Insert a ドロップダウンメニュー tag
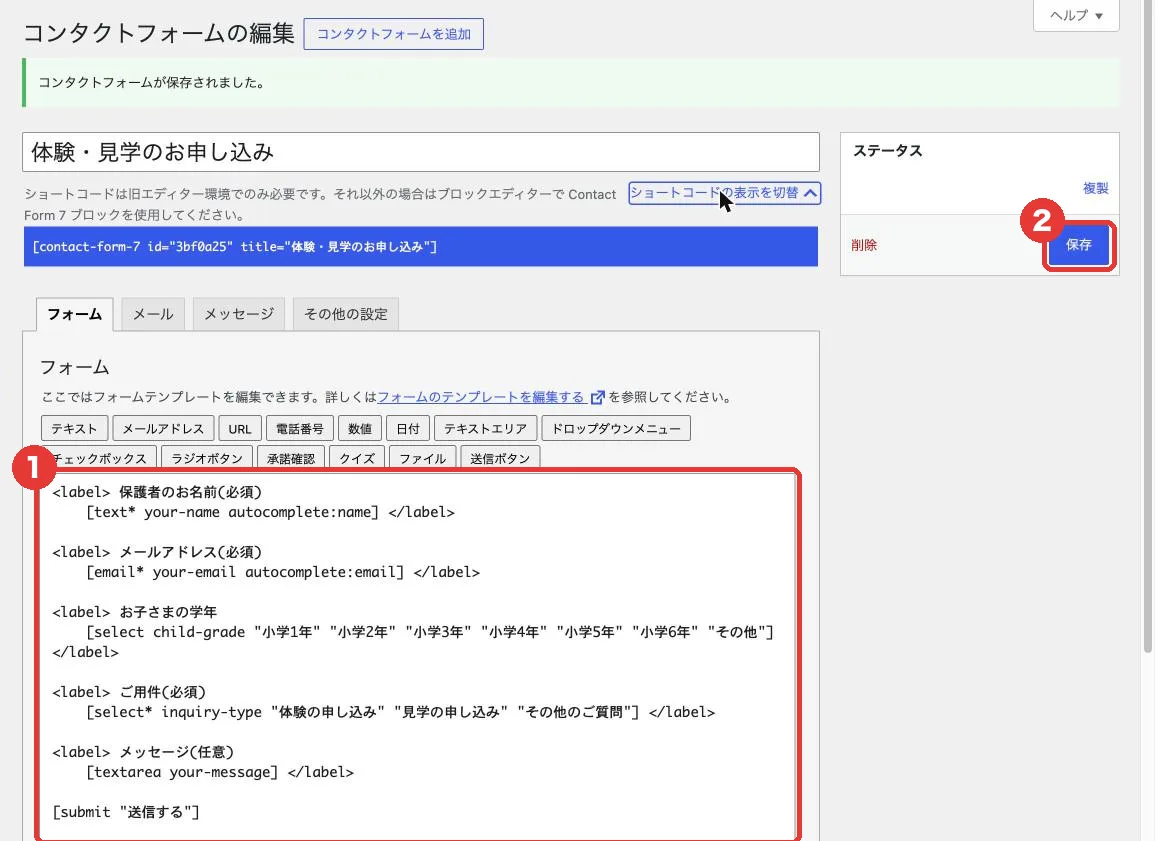Image resolution: width=1155 pixels, height=841 pixels. coord(616,429)
